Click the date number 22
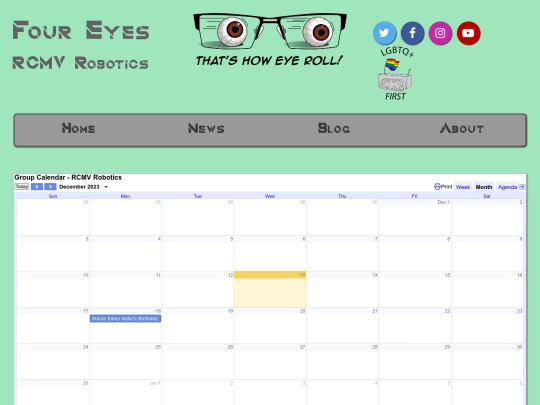Image resolution: width=540 pixels, height=405 pixels. 447,311
